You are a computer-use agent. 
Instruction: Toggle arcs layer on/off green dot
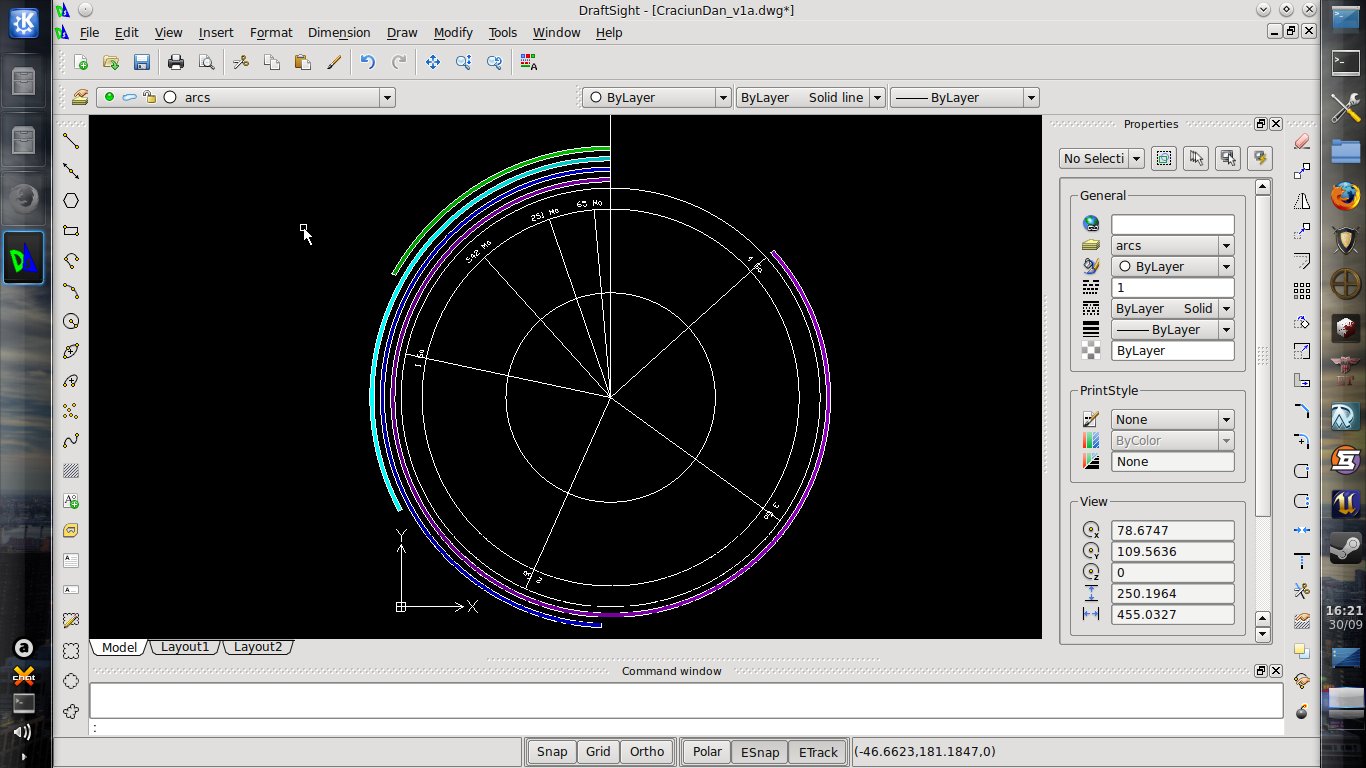[x=109, y=97]
